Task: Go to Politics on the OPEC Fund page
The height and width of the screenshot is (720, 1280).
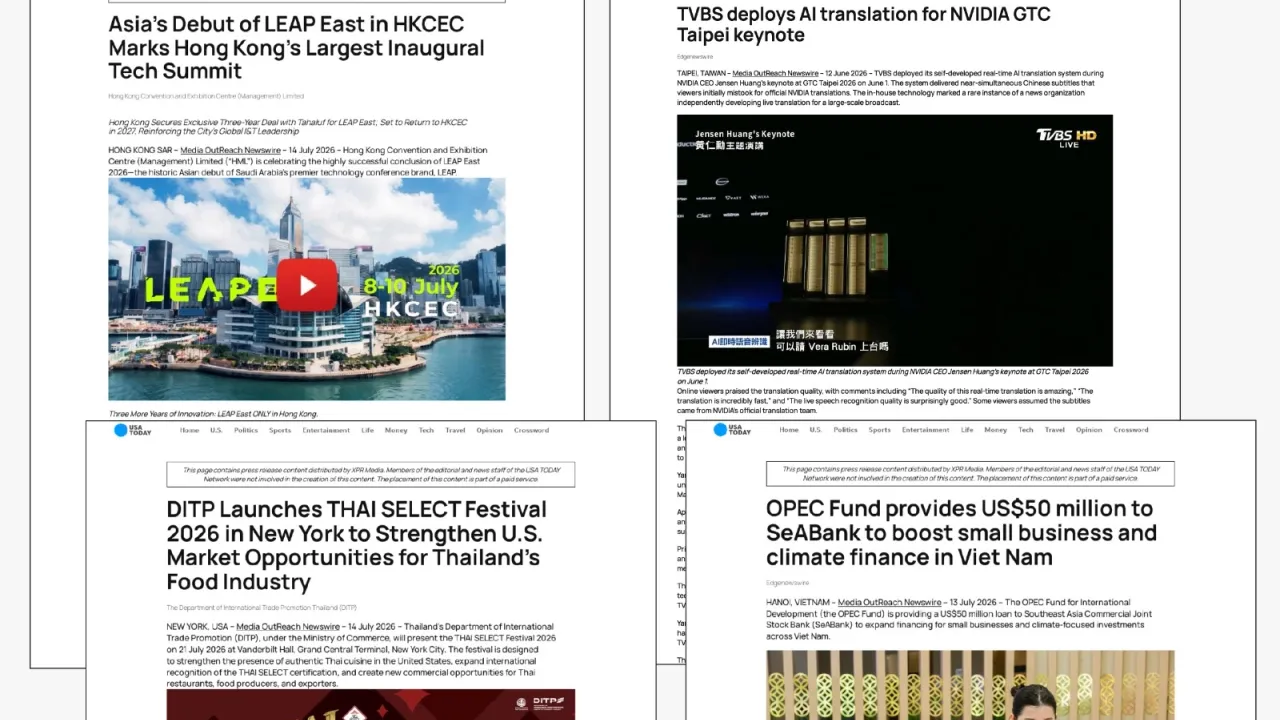Action: click(x=846, y=430)
